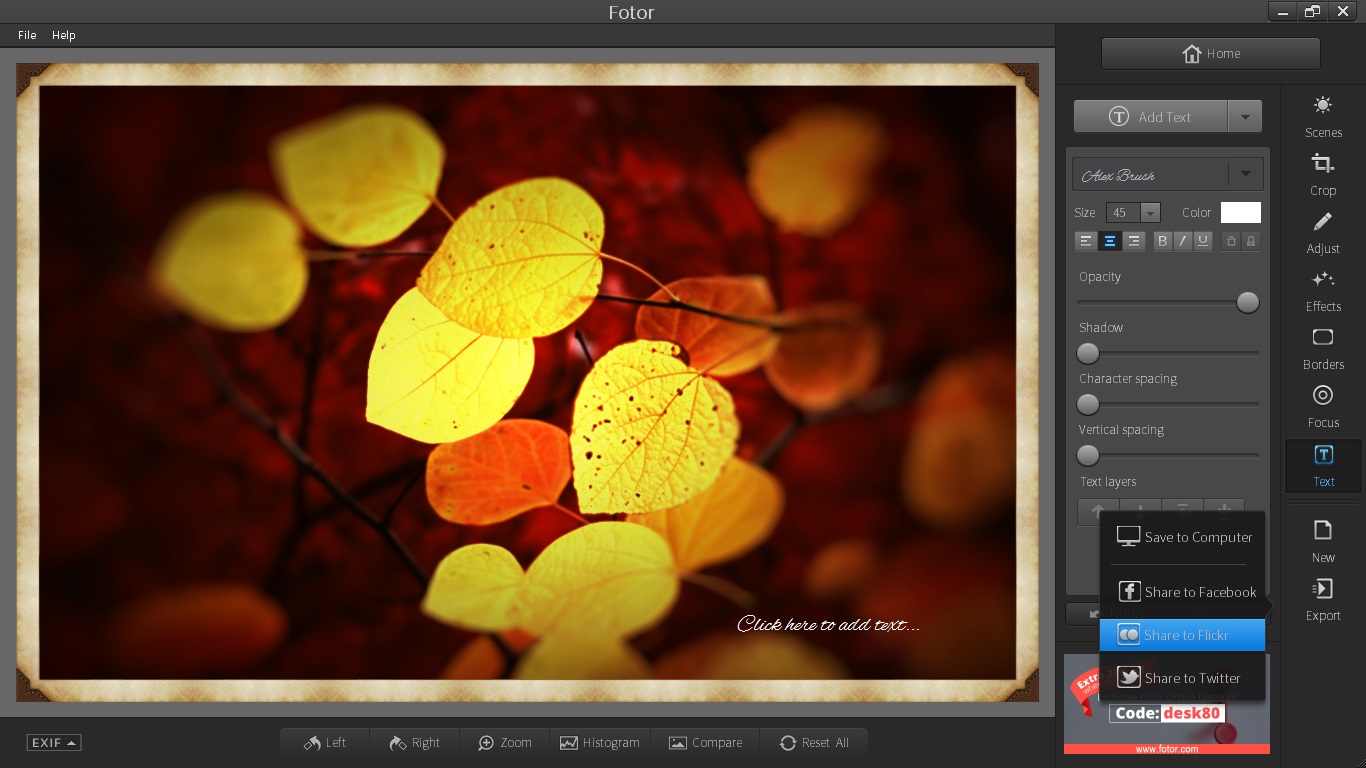The height and width of the screenshot is (768, 1366).
Task: Toggle italic formatting
Action: (x=1182, y=241)
